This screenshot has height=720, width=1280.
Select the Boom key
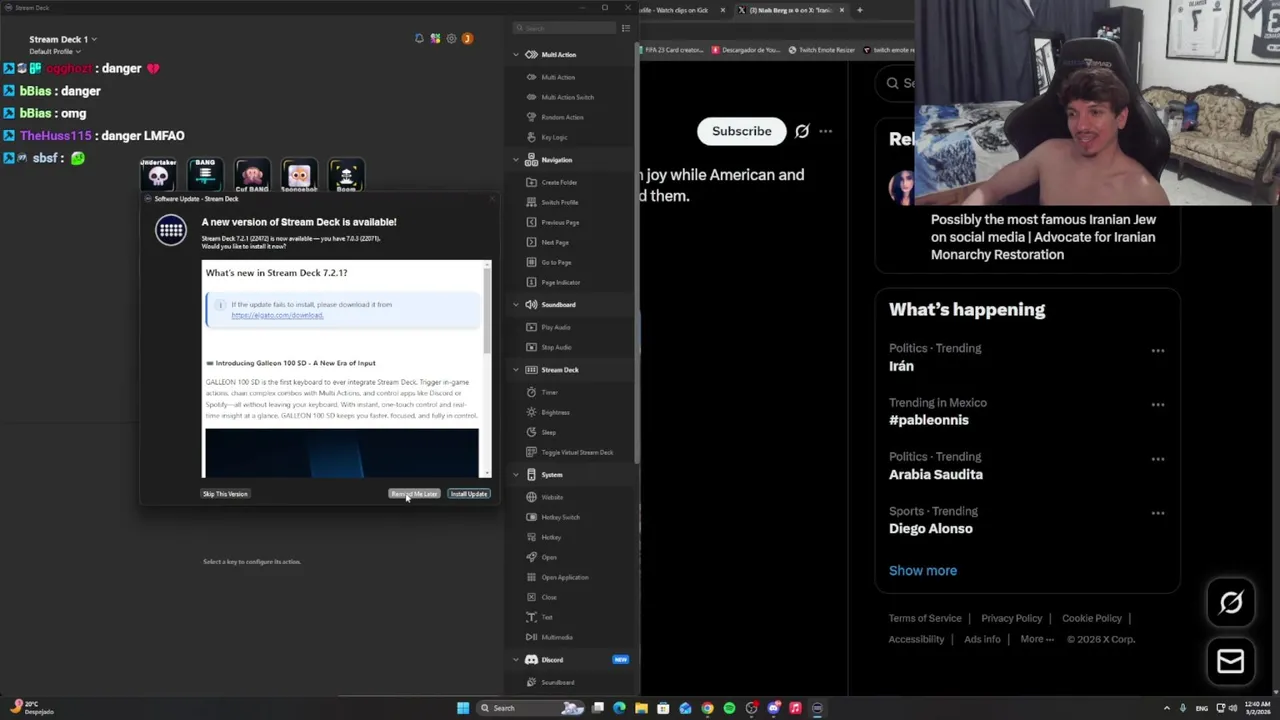point(346,176)
